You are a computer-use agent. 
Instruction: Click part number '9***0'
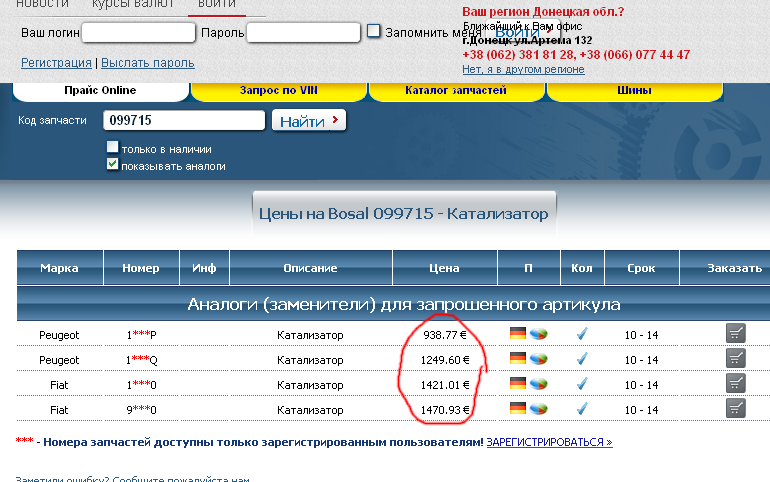pos(141,410)
